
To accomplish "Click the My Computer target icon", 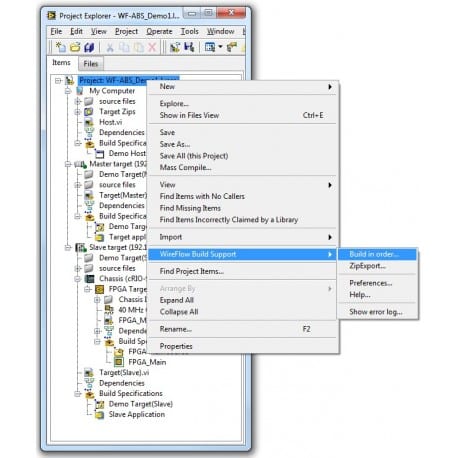I will point(79,91).
